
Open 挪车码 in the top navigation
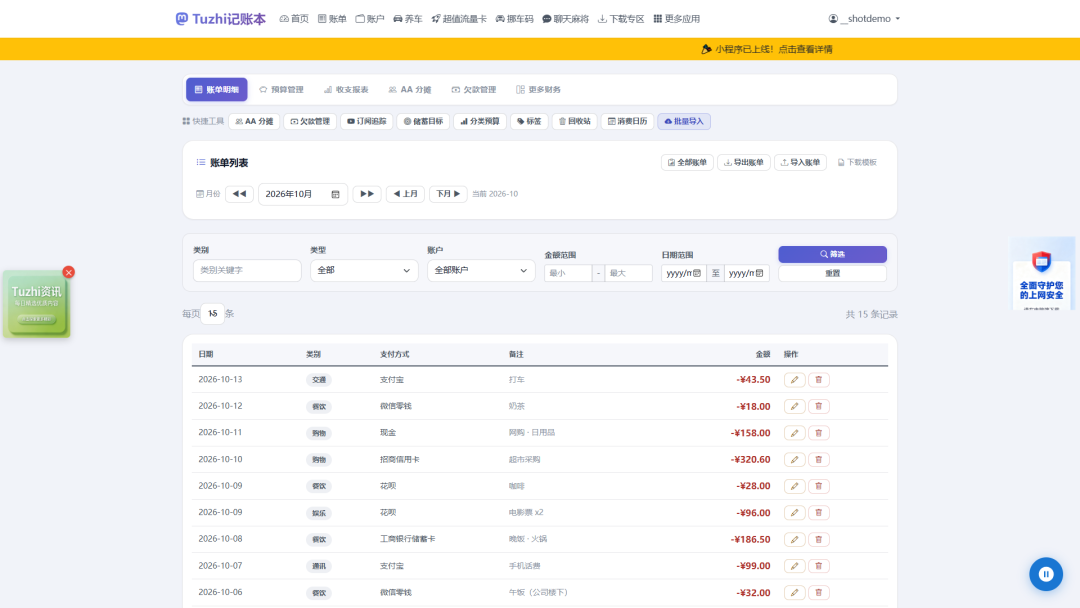point(515,19)
